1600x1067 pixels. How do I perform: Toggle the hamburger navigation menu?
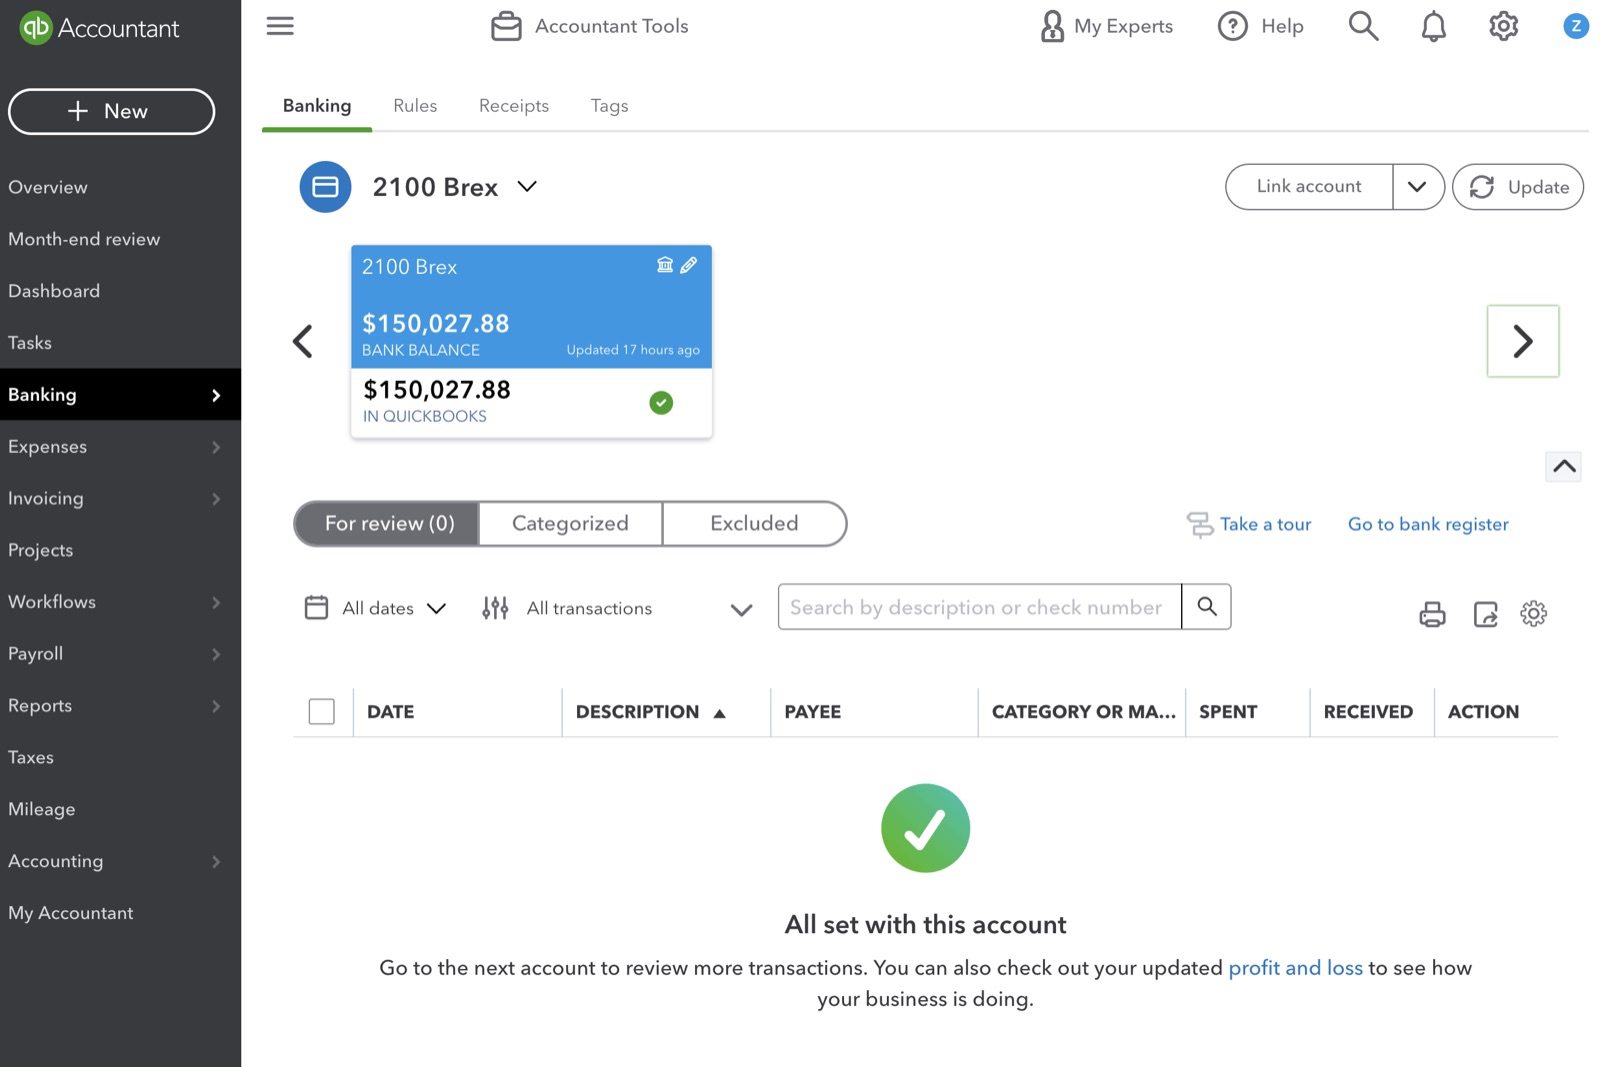click(280, 26)
